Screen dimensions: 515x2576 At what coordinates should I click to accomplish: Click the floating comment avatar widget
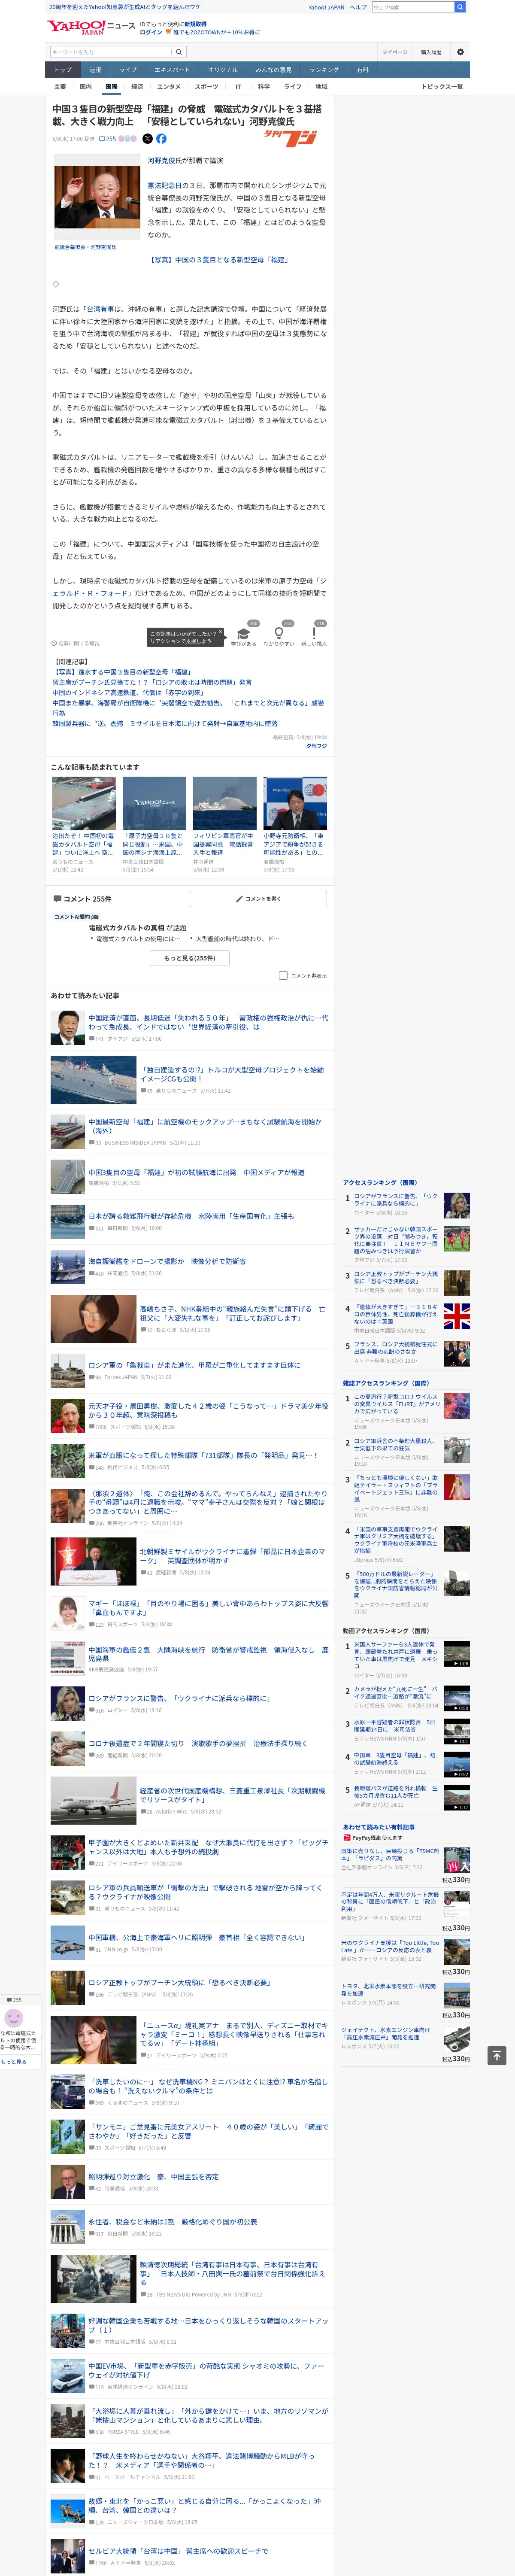(x=14, y=2018)
